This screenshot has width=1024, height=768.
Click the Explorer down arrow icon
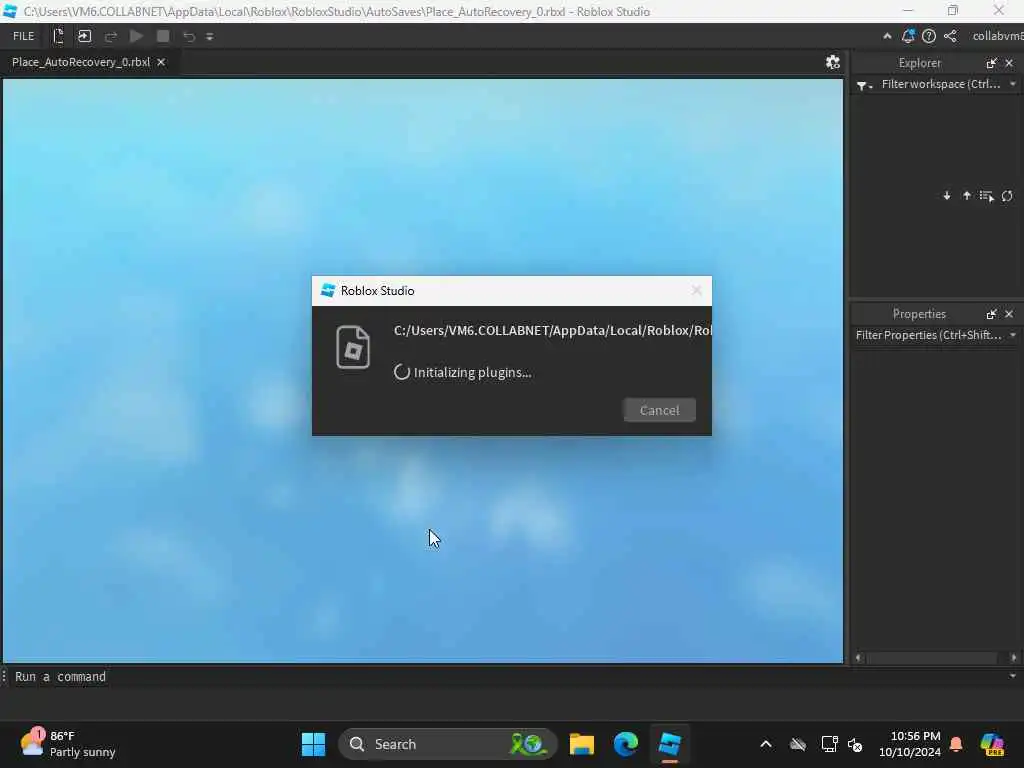tap(947, 196)
